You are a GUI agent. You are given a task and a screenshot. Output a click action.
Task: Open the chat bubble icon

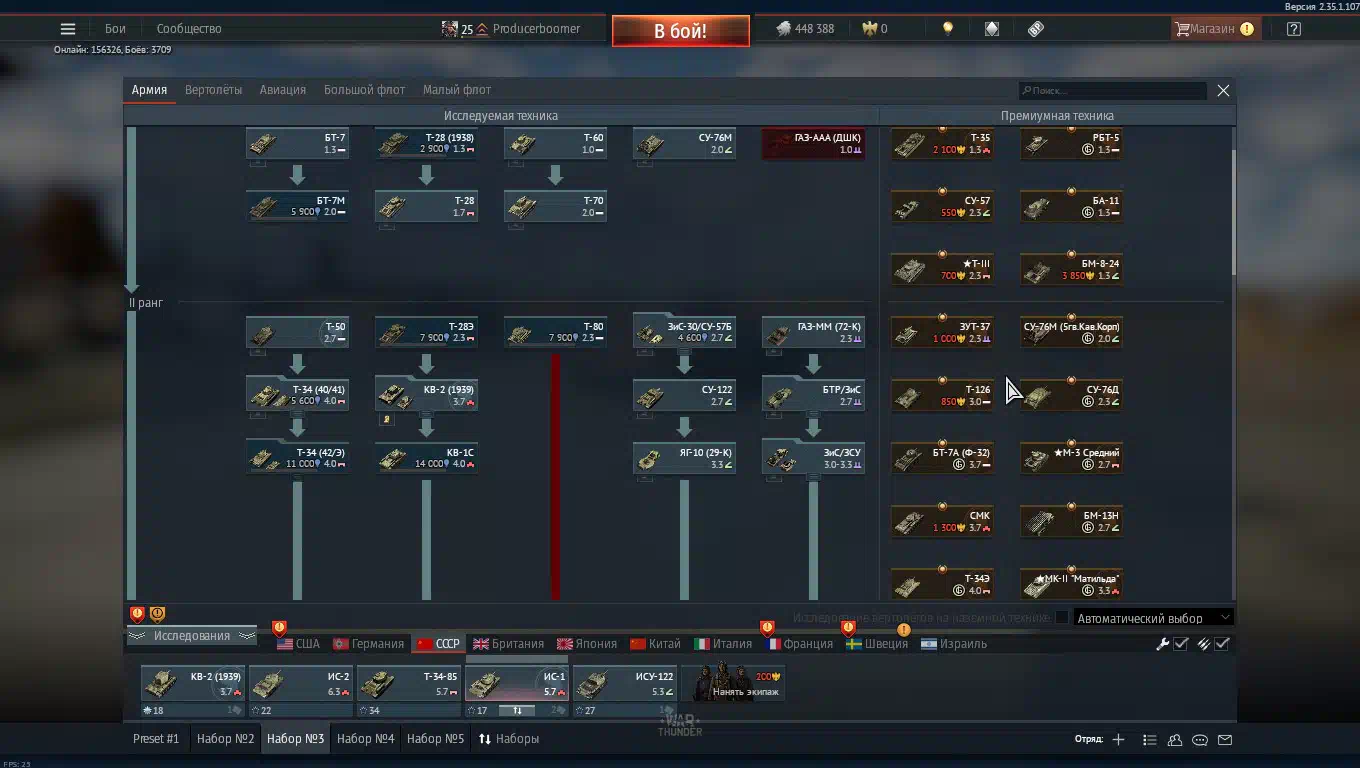pyautogui.click(x=1200, y=740)
